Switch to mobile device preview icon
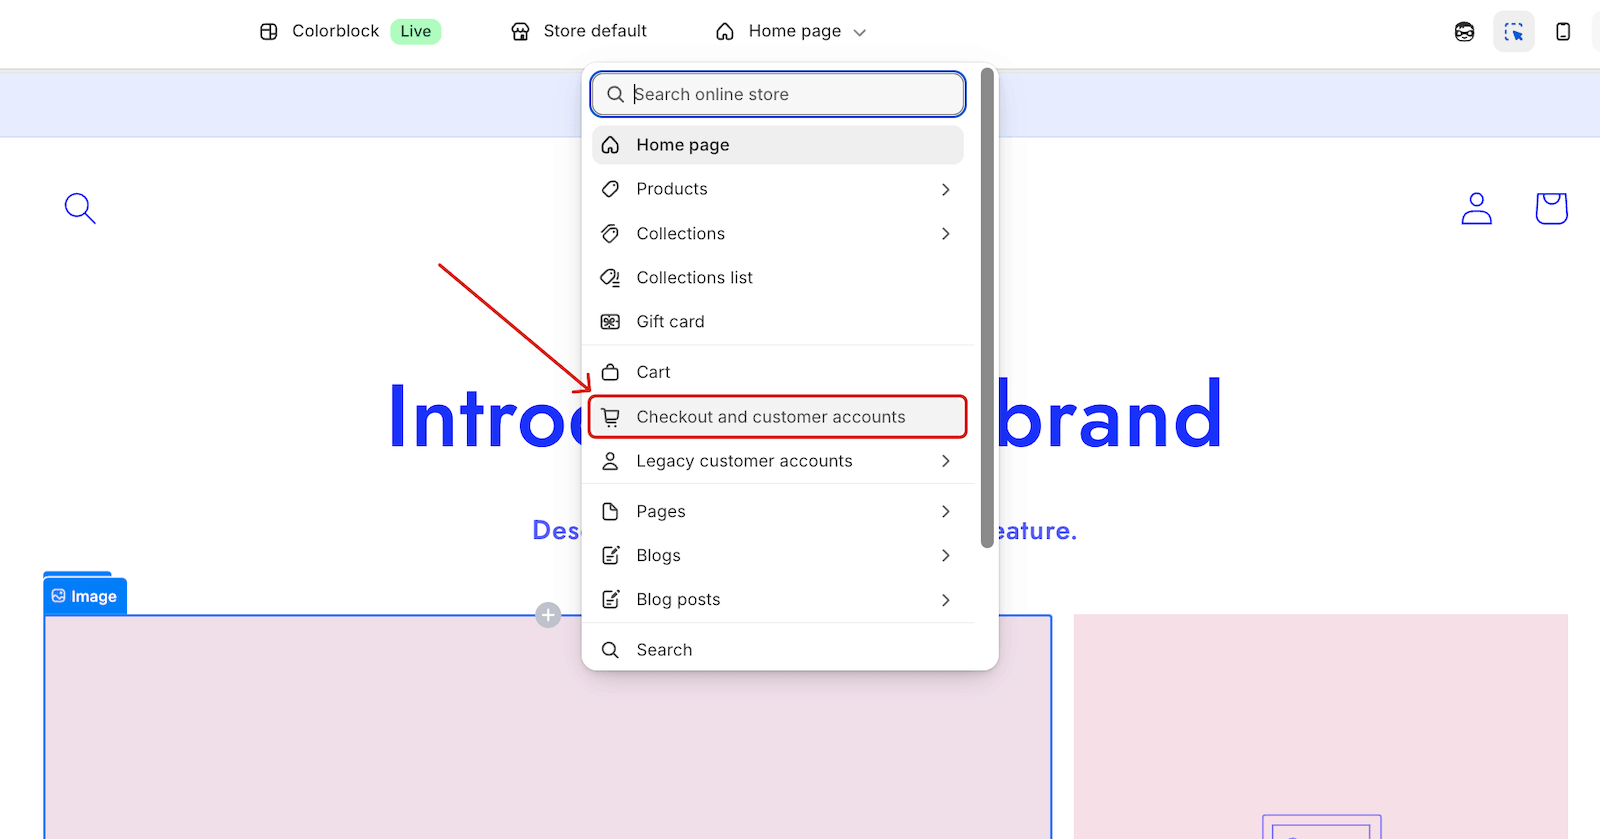 coord(1563,32)
